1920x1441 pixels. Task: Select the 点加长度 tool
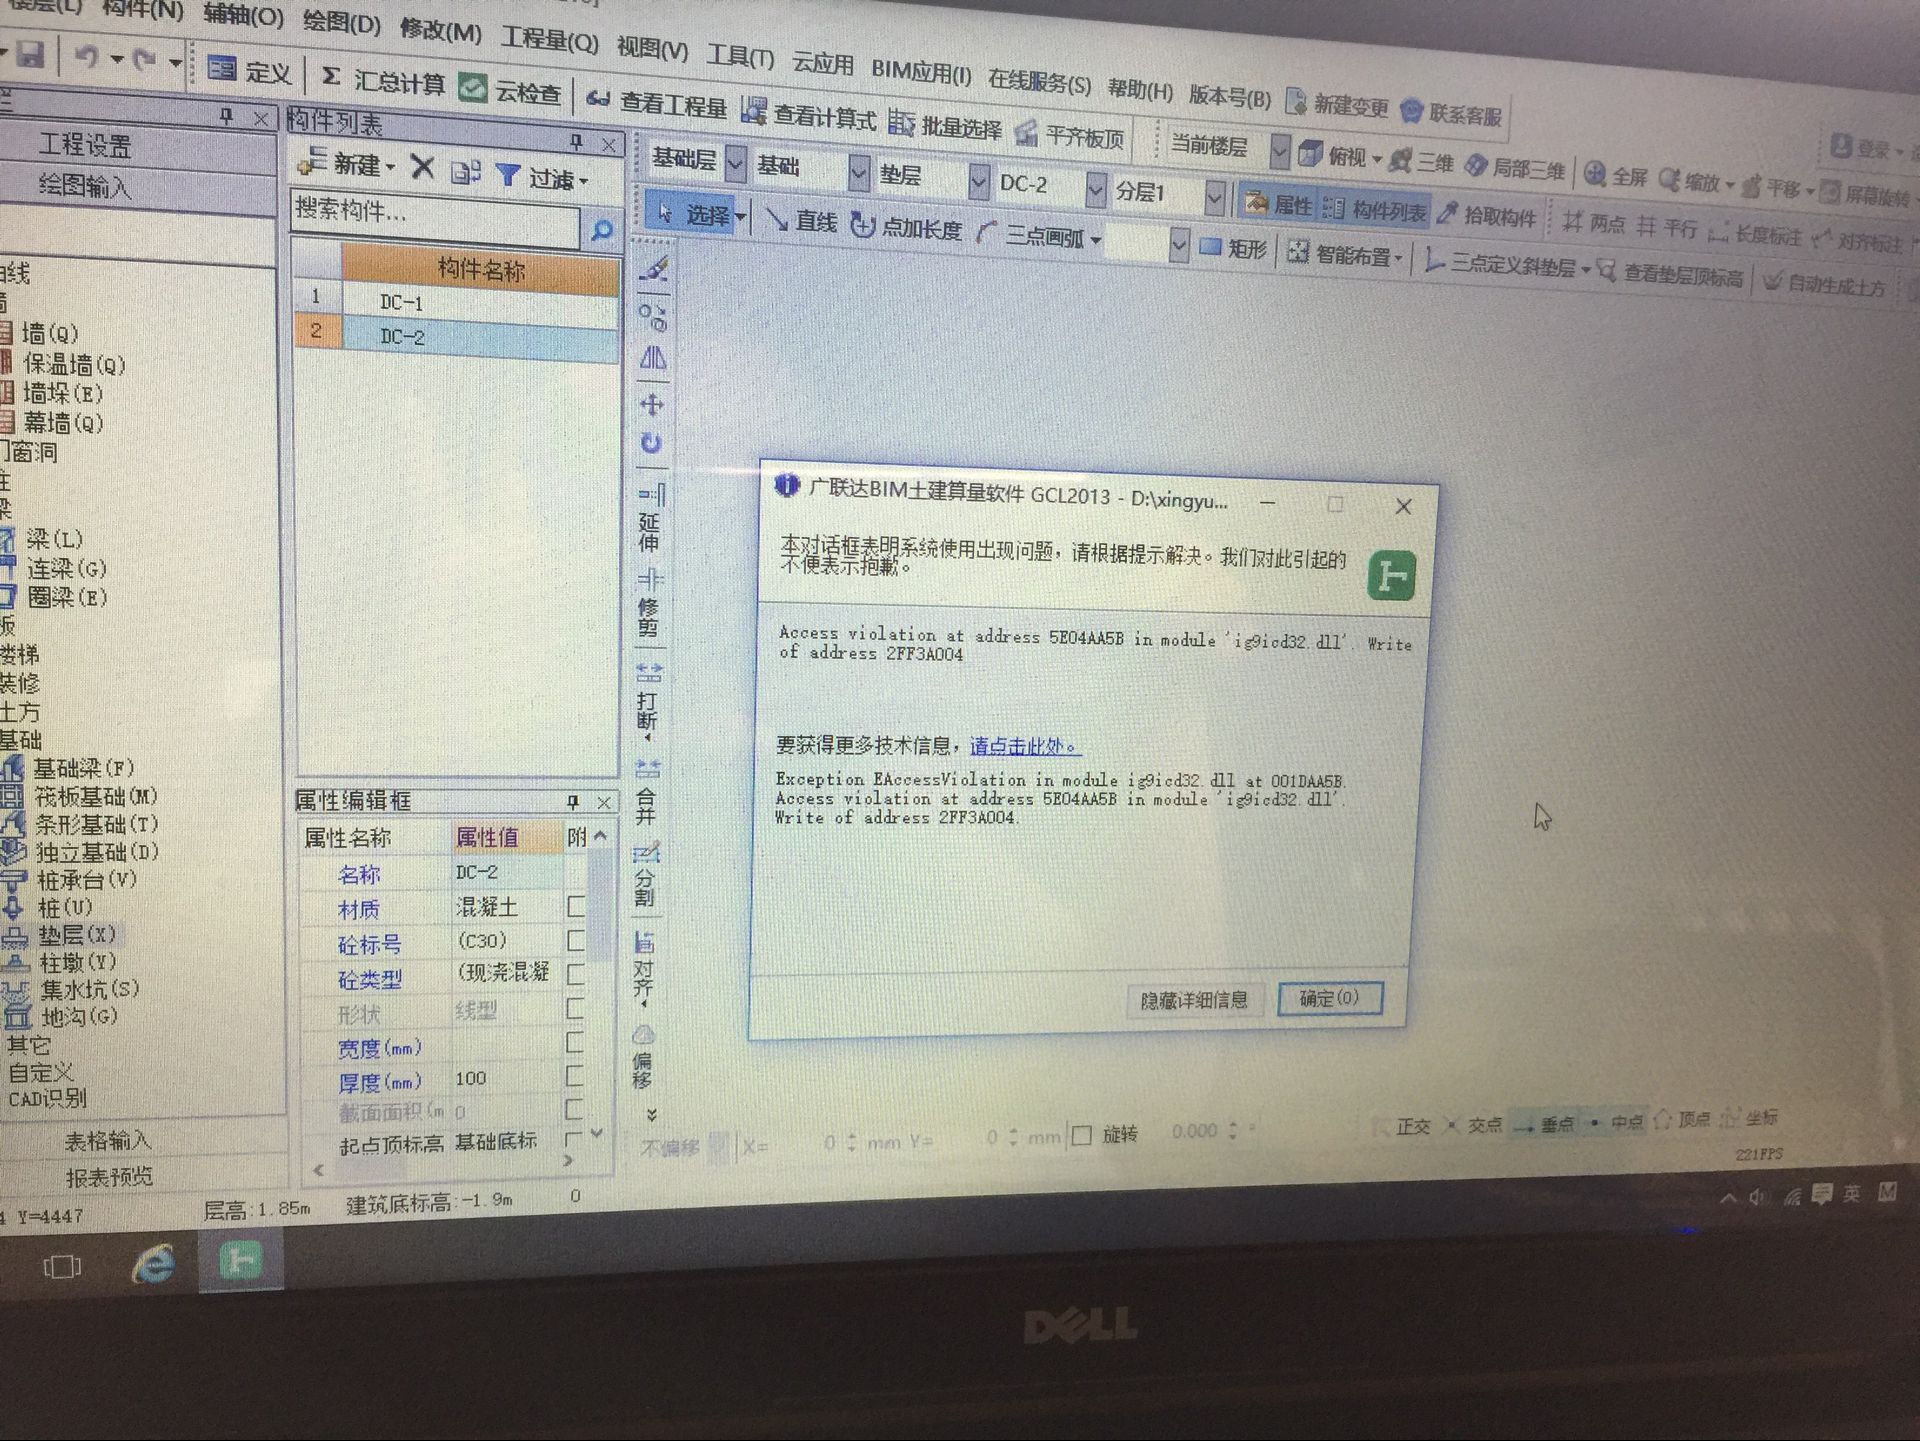pyautogui.click(x=906, y=227)
